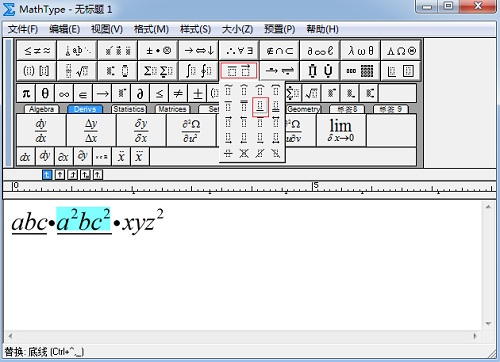
Task: Open the miscellaneous symbols palette ∂∞ℓ
Action: [320, 51]
